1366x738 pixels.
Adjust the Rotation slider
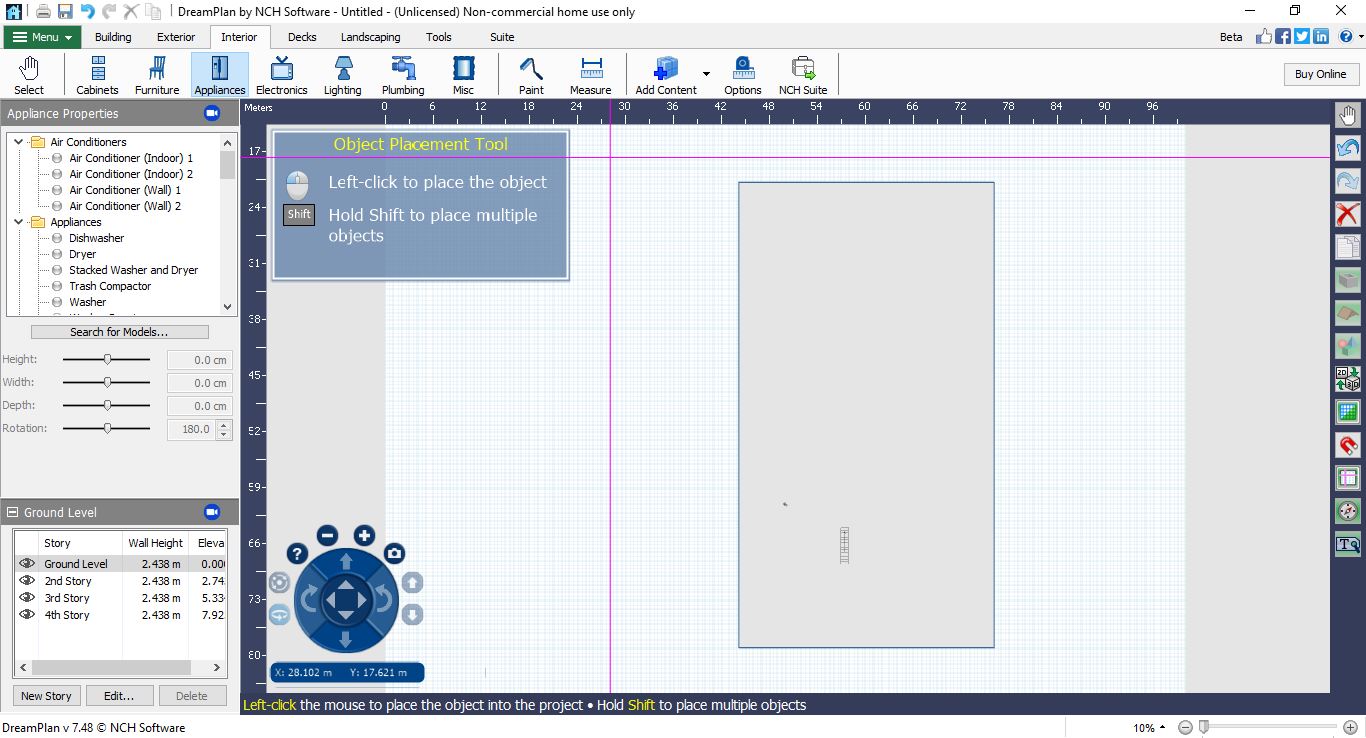[x=107, y=428]
